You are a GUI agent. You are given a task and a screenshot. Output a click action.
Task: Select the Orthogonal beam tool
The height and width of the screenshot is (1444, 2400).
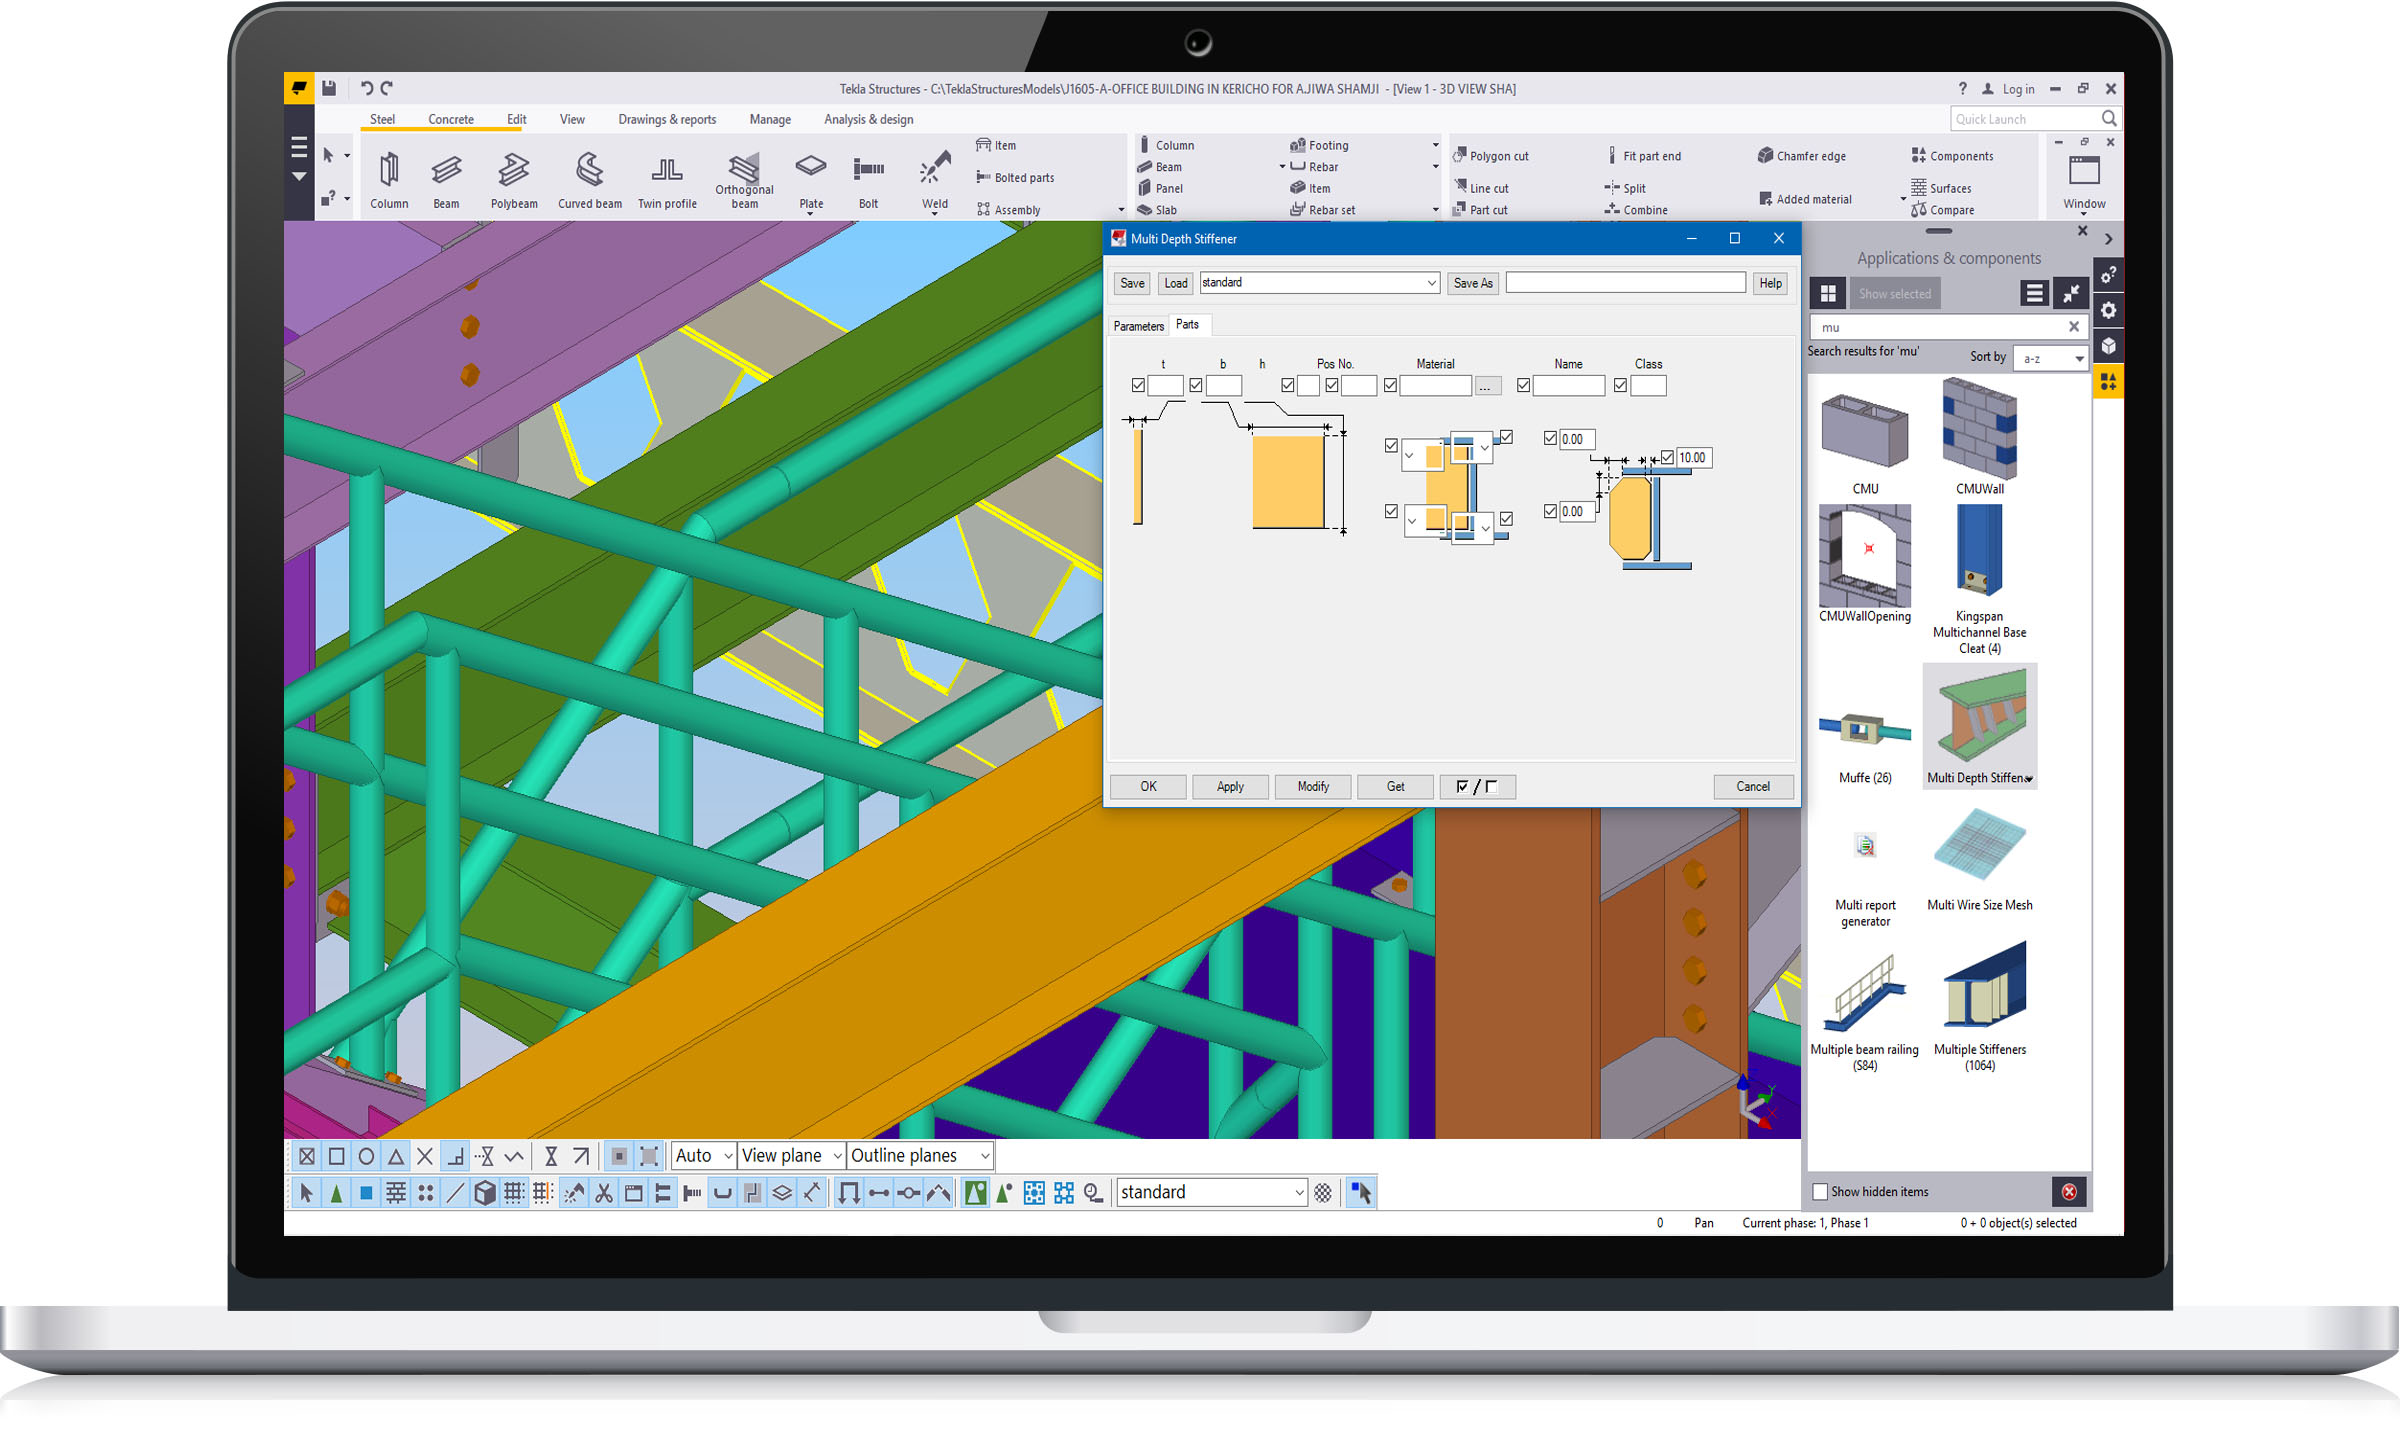(x=744, y=180)
